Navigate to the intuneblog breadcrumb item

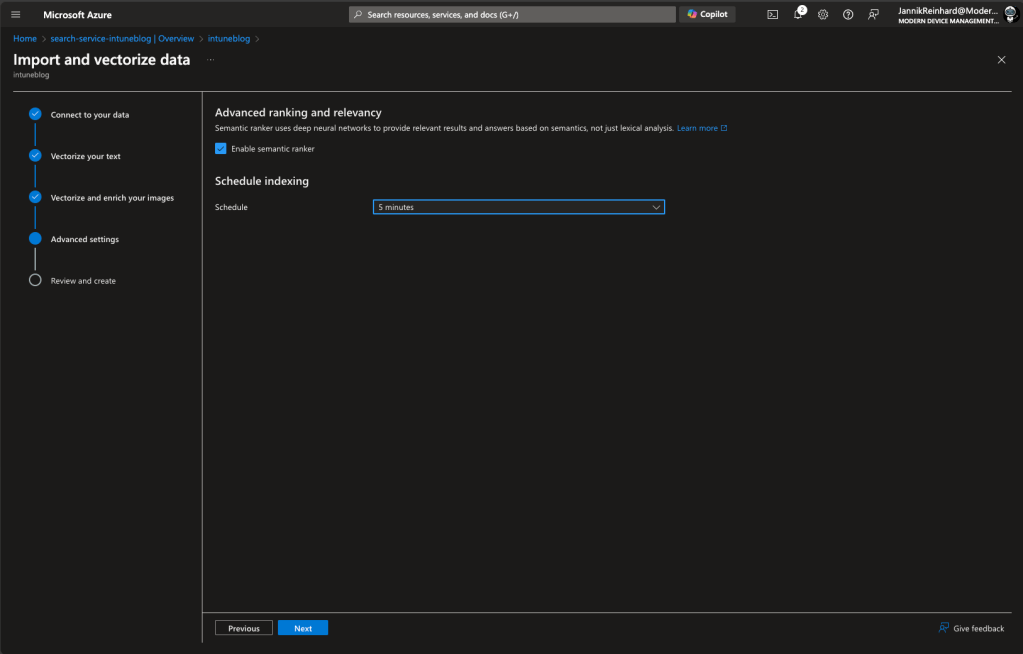(228, 38)
